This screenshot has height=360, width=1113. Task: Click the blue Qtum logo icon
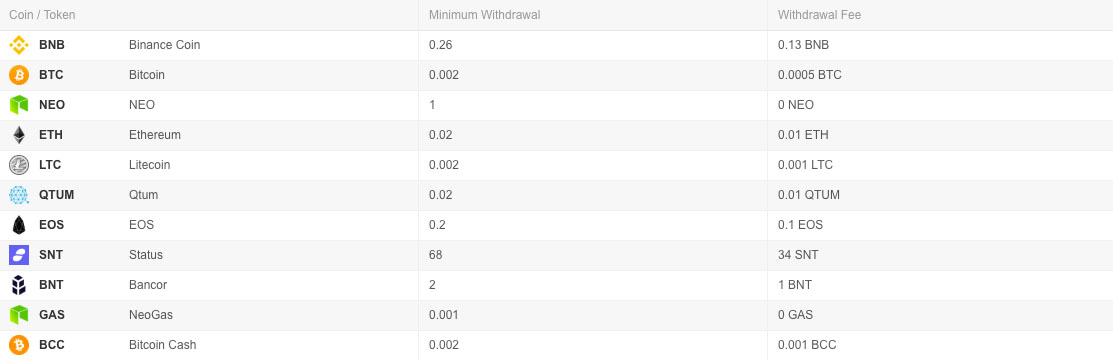pyautogui.click(x=18, y=195)
